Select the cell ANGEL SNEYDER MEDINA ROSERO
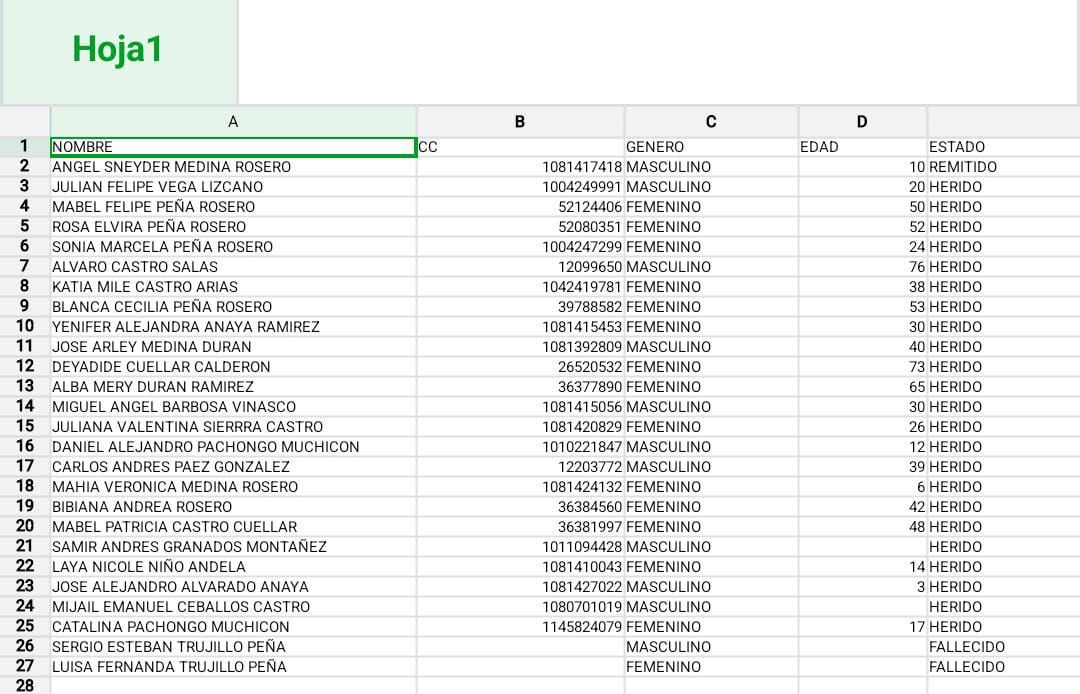Screen dimensions: 1080x694 tap(233, 167)
